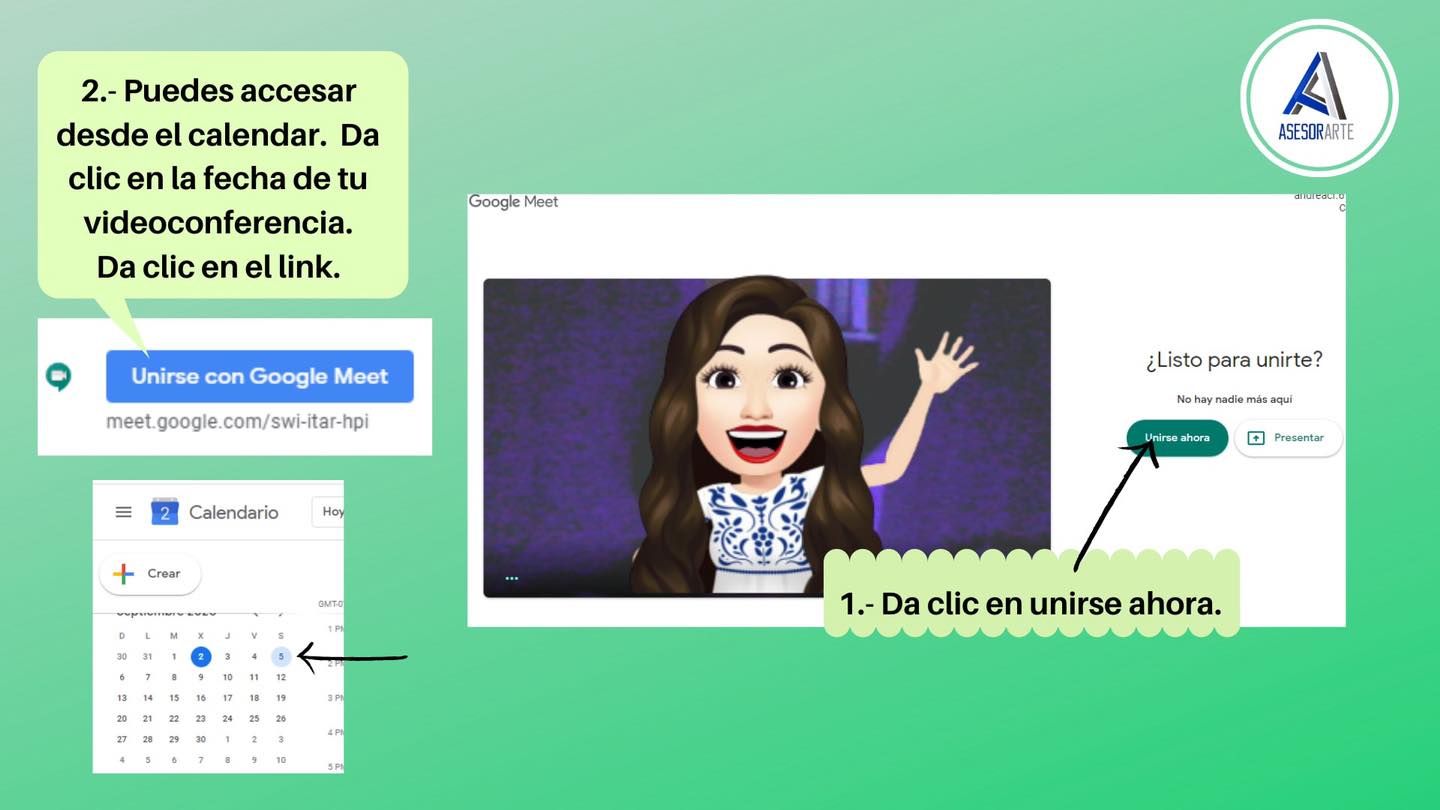Go to previous month in mini calendar
This screenshot has height=810, width=1440.
click(256, 612)
